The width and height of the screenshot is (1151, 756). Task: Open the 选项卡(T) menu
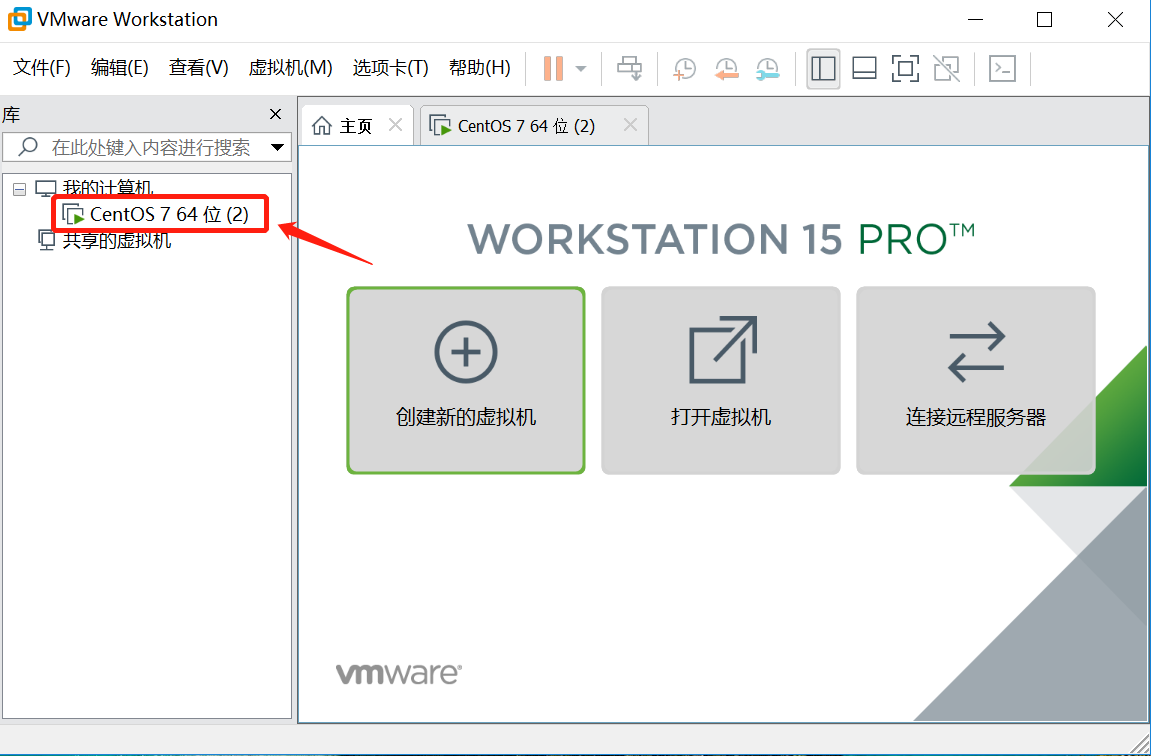(x=391, y=68)
